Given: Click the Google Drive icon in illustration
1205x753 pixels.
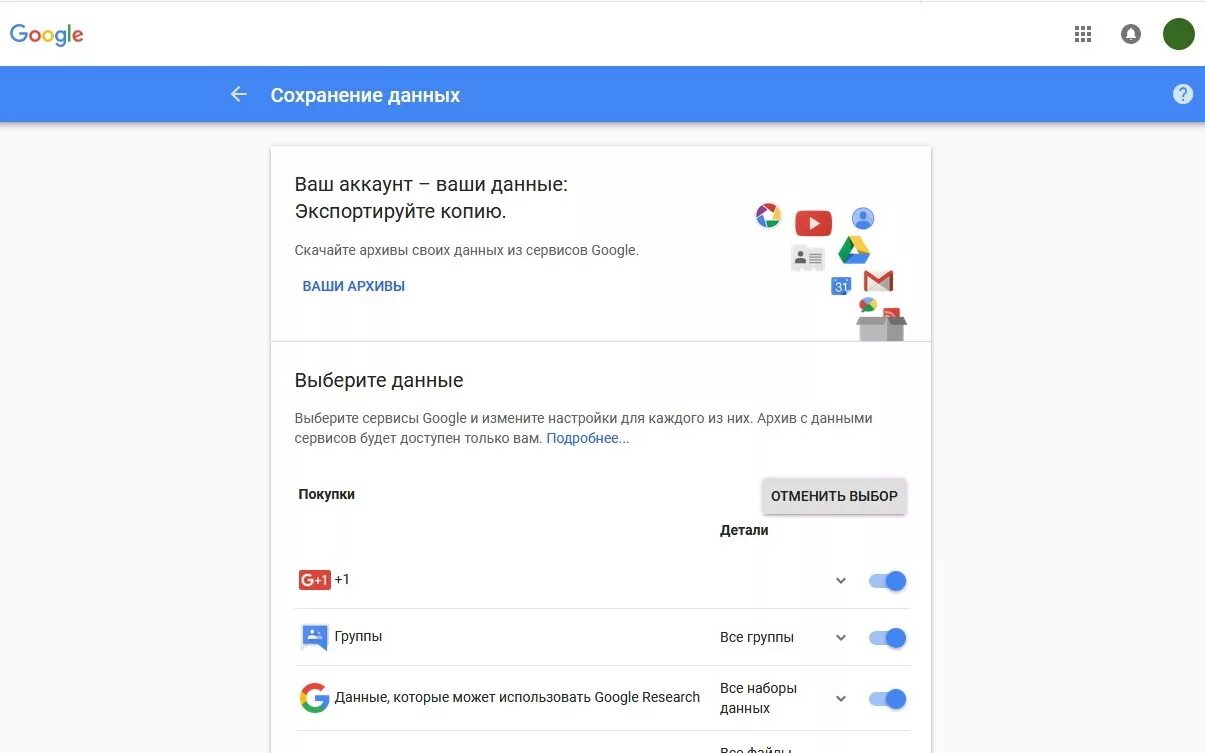Looking at the screenshot, I should point(854,251).
